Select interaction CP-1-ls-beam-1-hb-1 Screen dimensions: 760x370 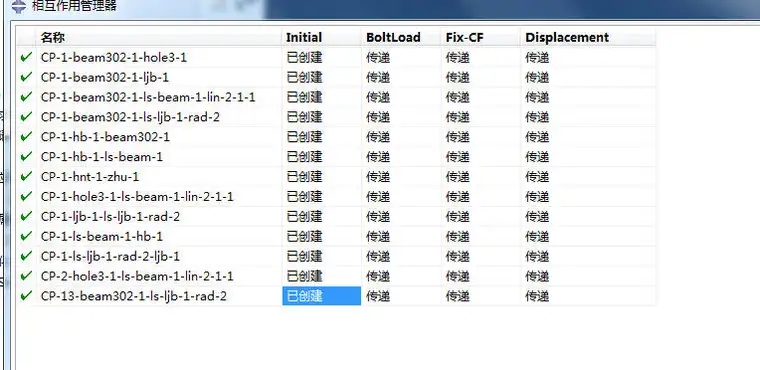102,236
